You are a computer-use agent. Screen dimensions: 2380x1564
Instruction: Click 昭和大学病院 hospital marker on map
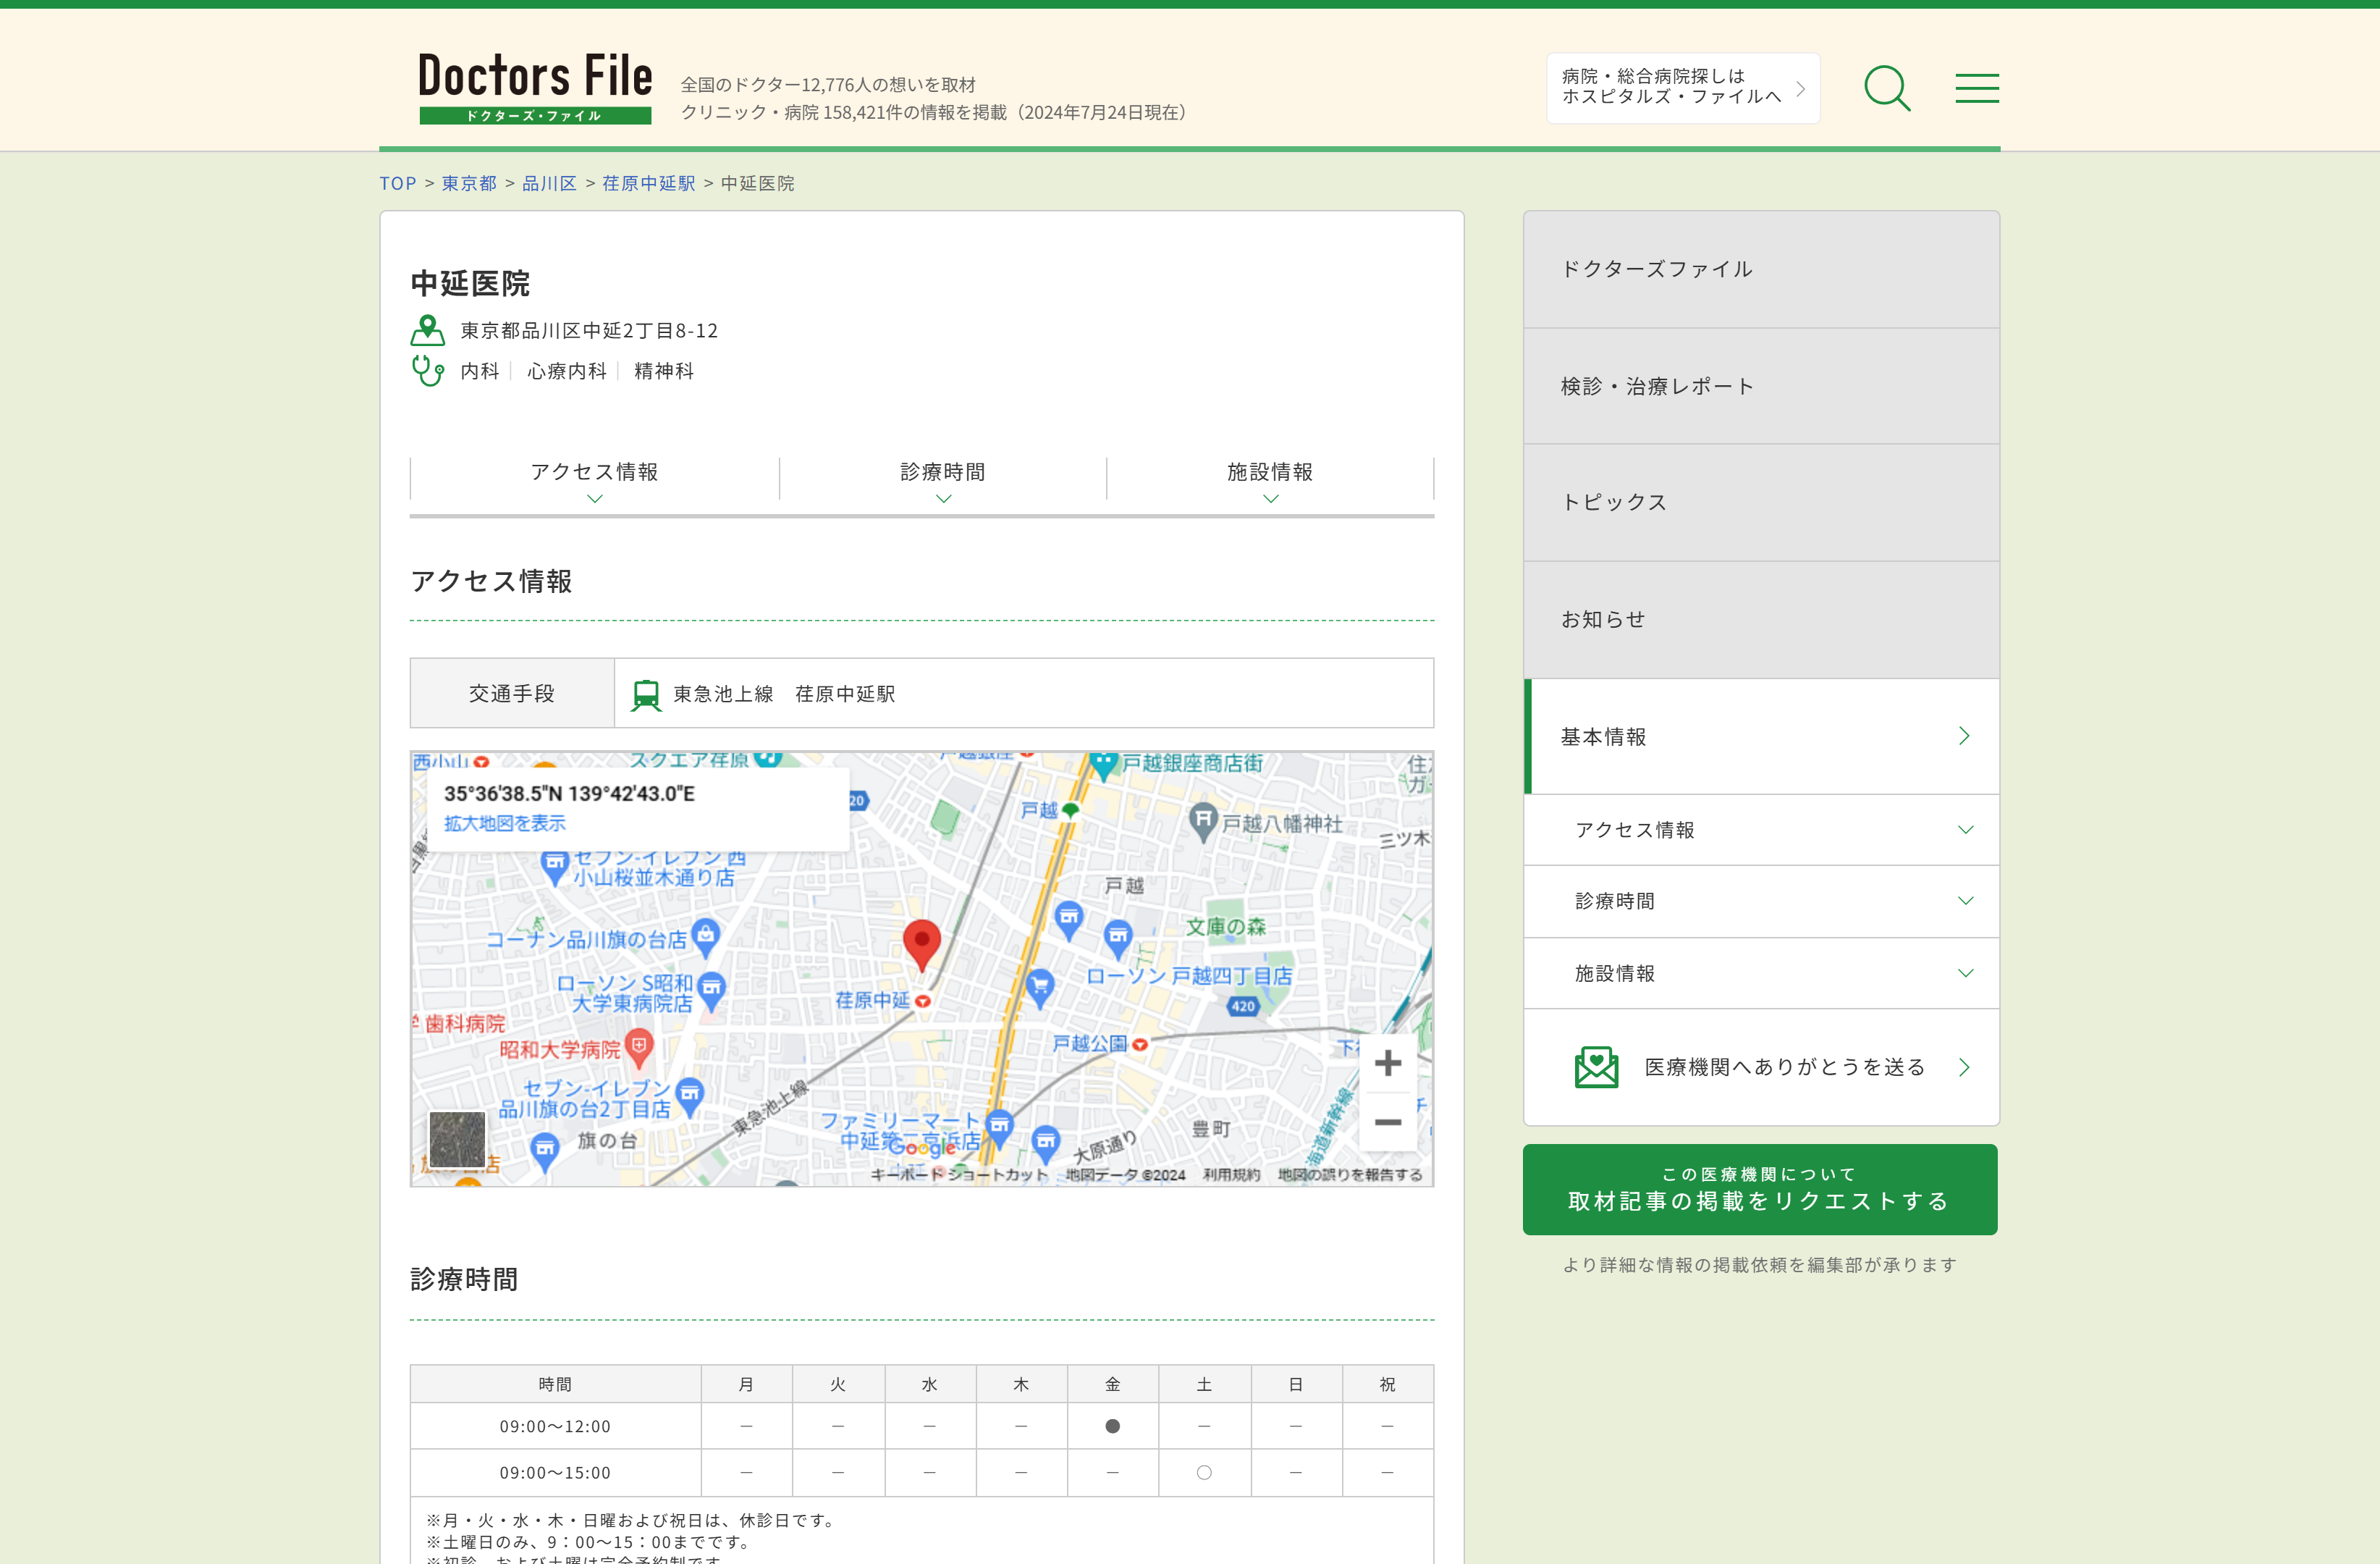click(639, 1047)
